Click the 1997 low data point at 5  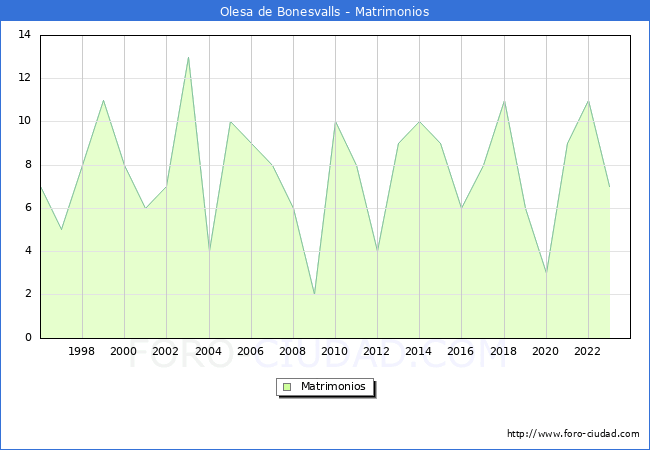click(x=61, y=230)
